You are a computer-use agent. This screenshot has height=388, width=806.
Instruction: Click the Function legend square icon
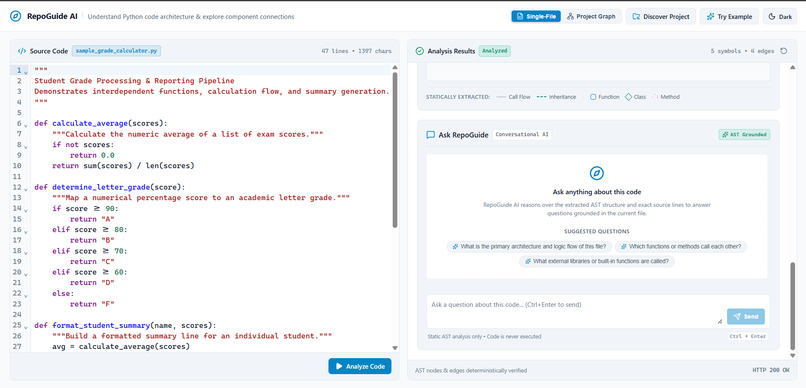point(593,97)
